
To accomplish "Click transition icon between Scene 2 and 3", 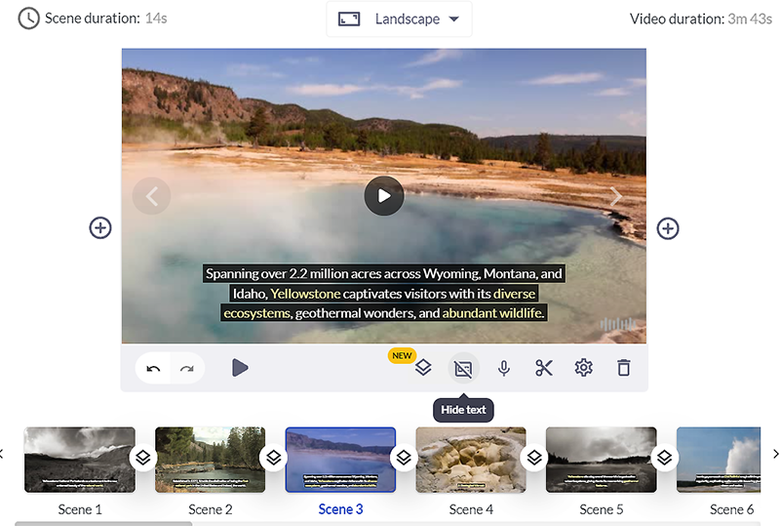I will coord(274,457).
